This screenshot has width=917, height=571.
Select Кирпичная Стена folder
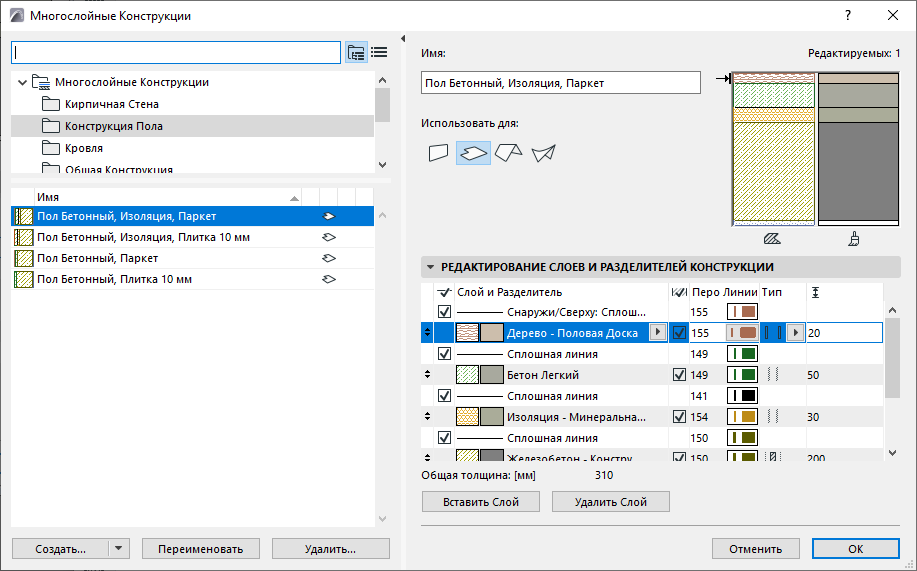pos(112,104)
